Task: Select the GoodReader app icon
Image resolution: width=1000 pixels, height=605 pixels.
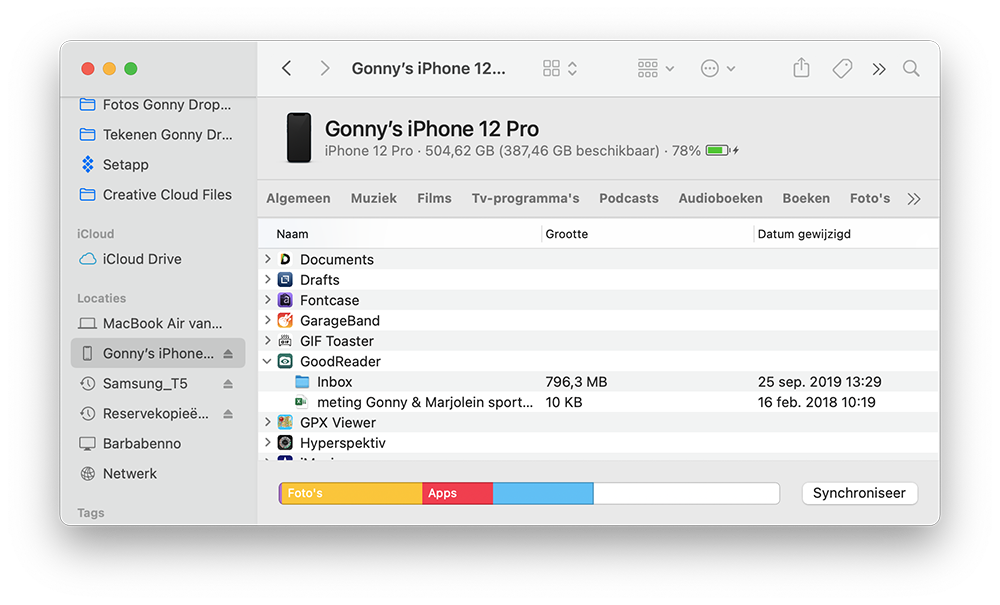Action: (288, 361)
